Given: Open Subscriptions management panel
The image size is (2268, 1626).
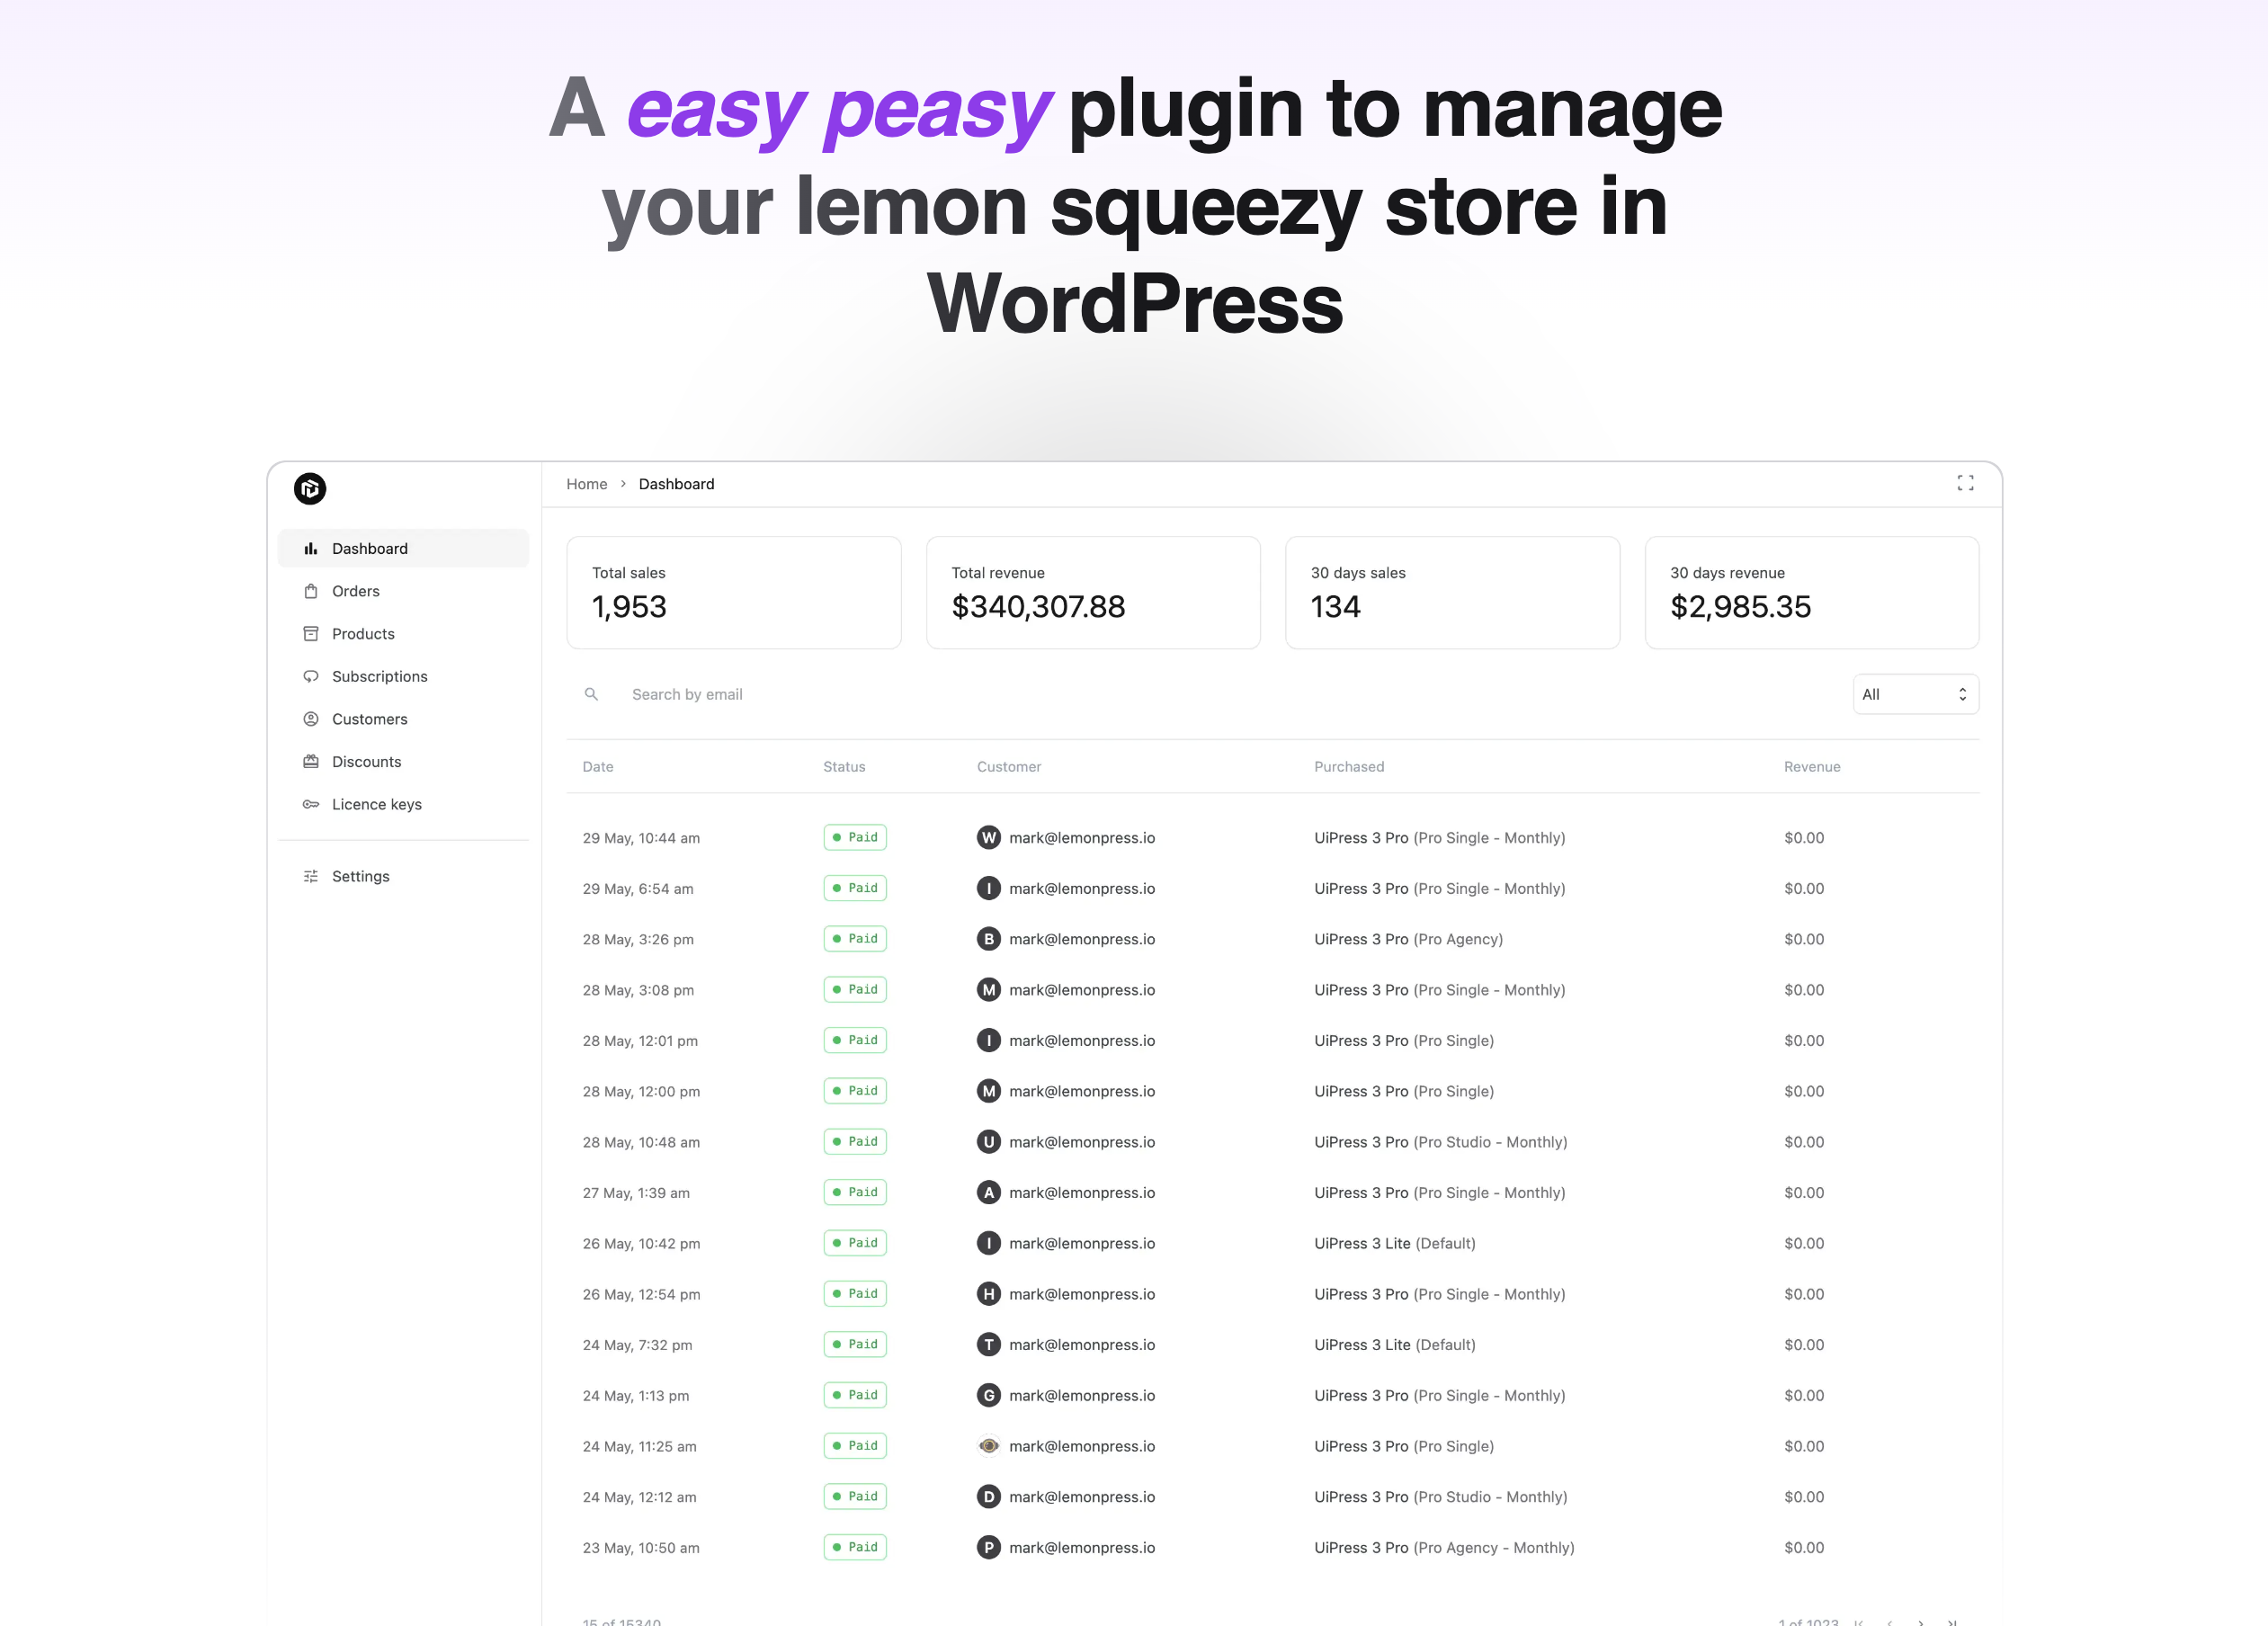Looking at the screenshot, I should coord(379,674).
